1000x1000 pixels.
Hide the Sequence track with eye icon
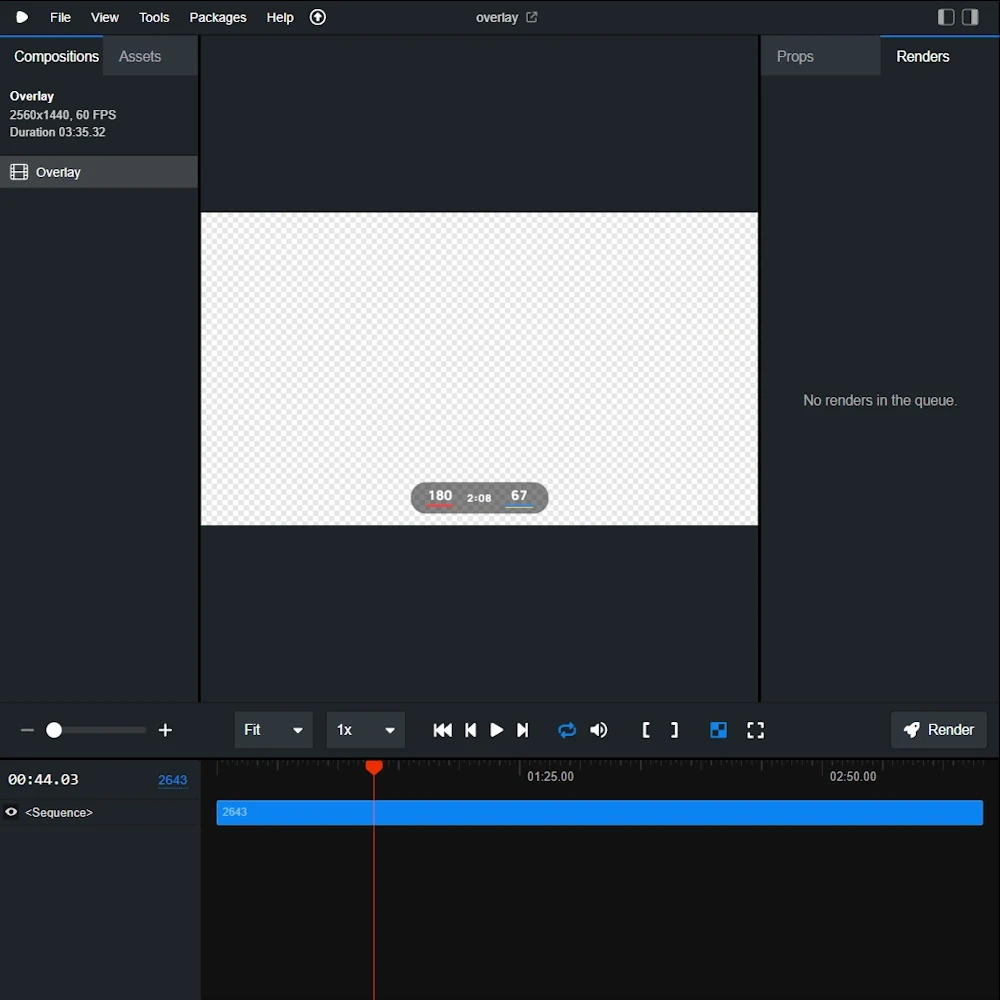click(x=11, y=812)
